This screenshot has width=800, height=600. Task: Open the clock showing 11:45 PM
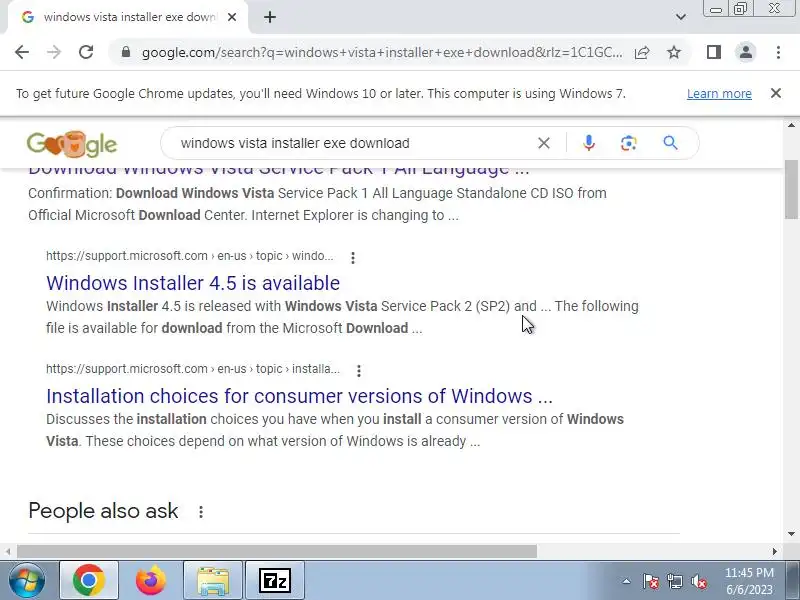click(x=749, y=581)
